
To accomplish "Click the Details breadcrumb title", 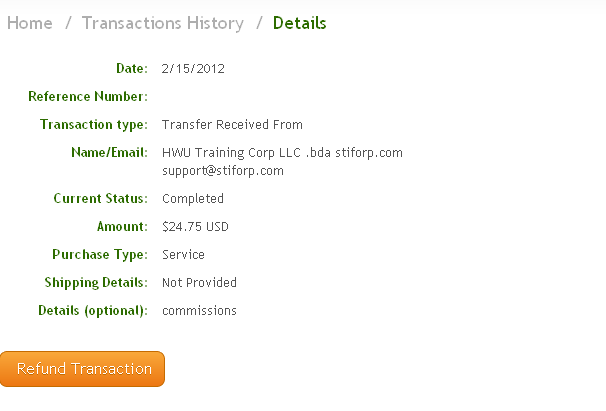I will tap(299, 23).
